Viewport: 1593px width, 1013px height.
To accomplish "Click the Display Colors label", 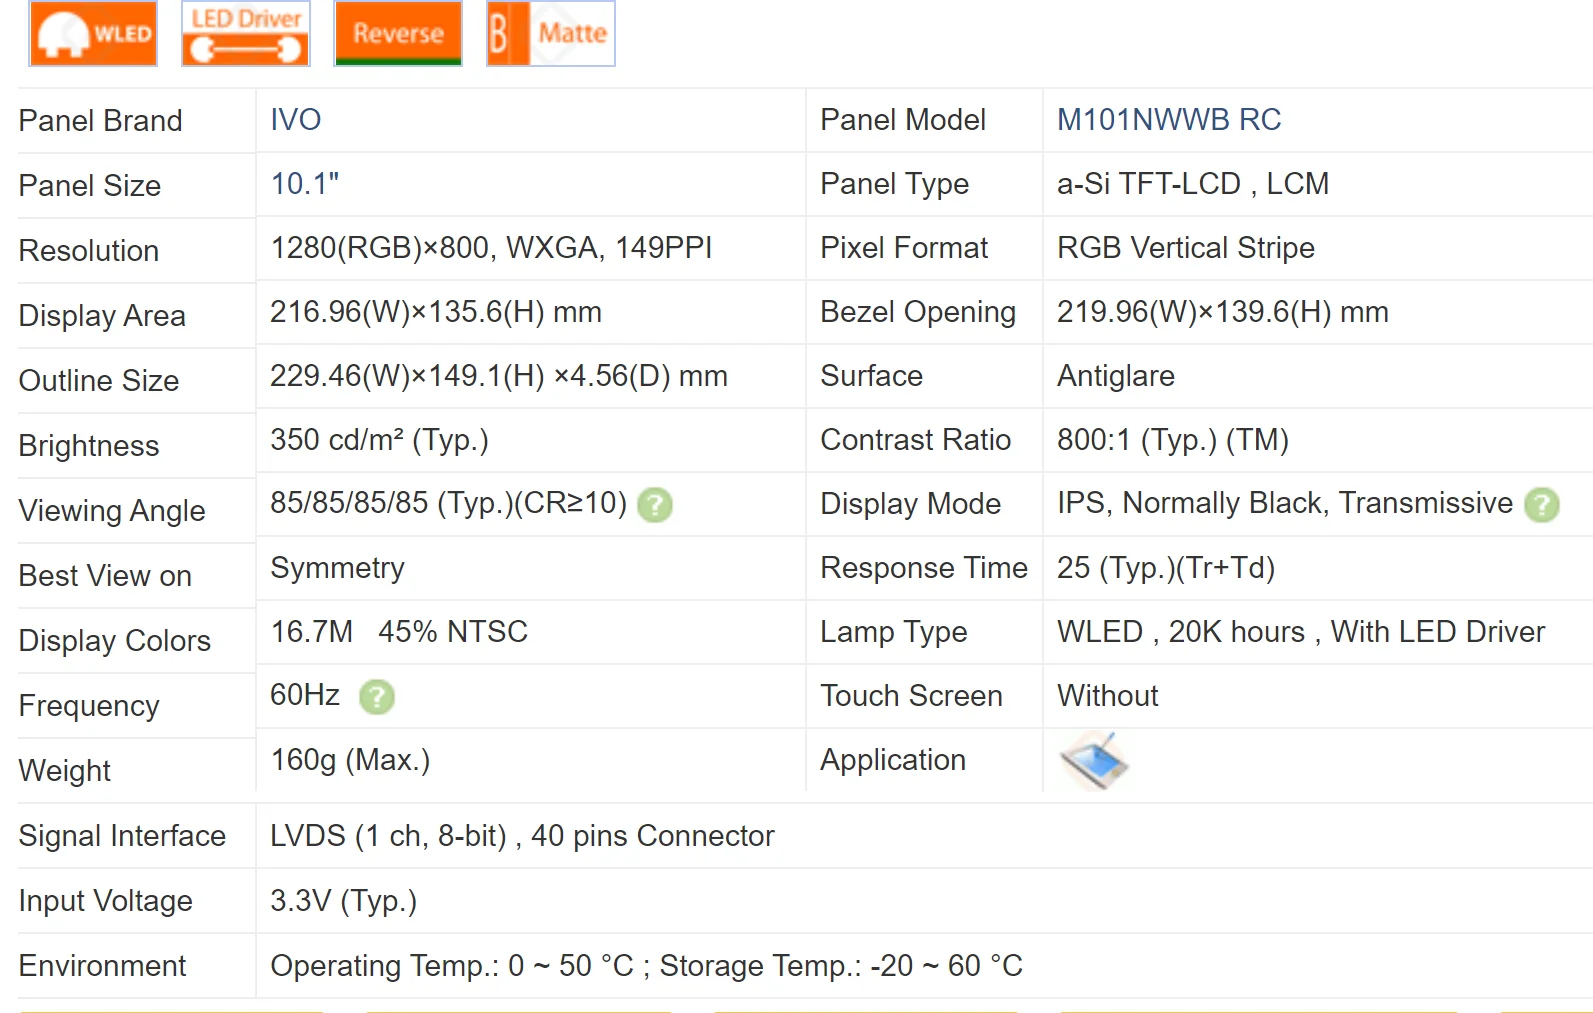I will point(115,641).
